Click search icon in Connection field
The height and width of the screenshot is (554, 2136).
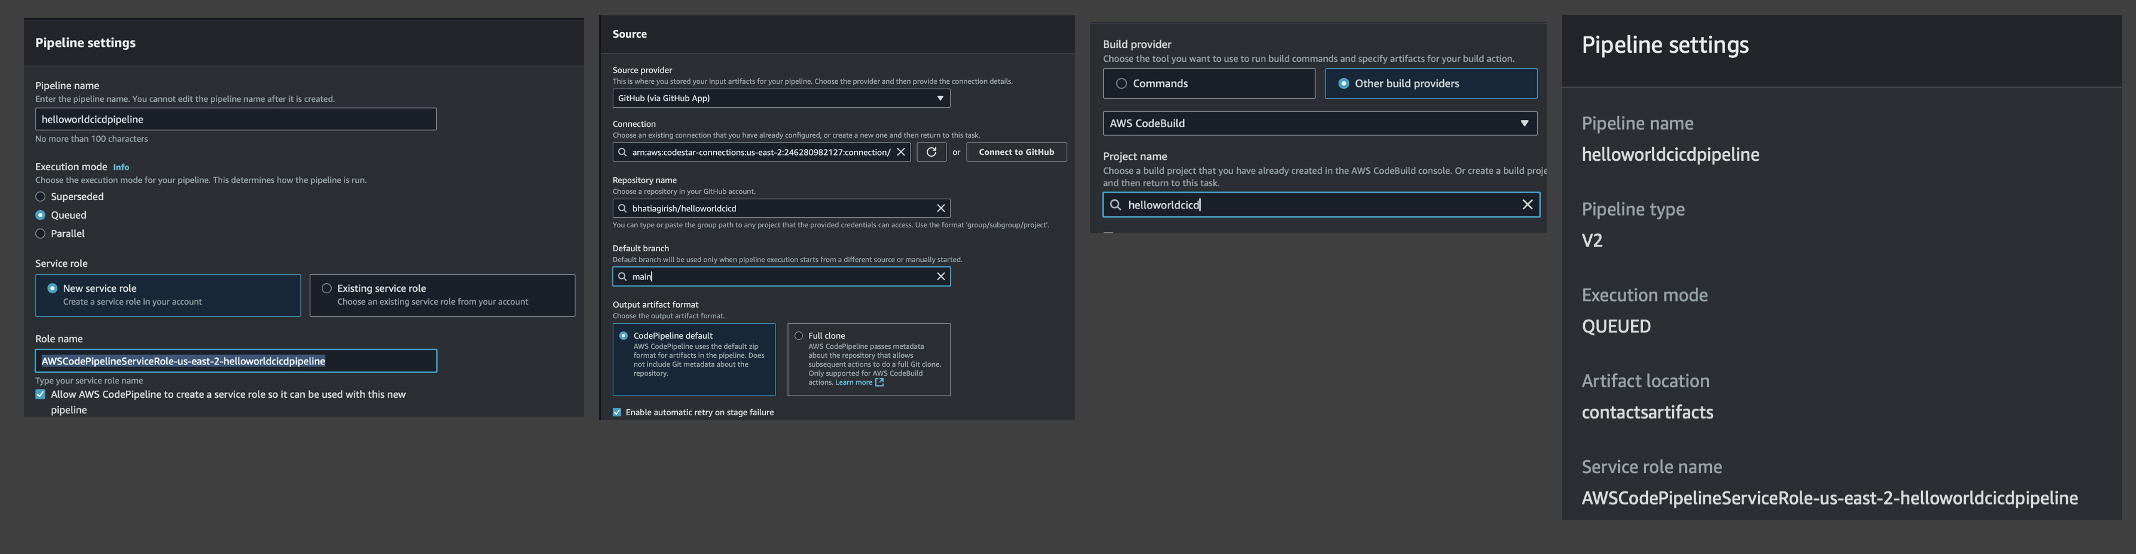622,152
